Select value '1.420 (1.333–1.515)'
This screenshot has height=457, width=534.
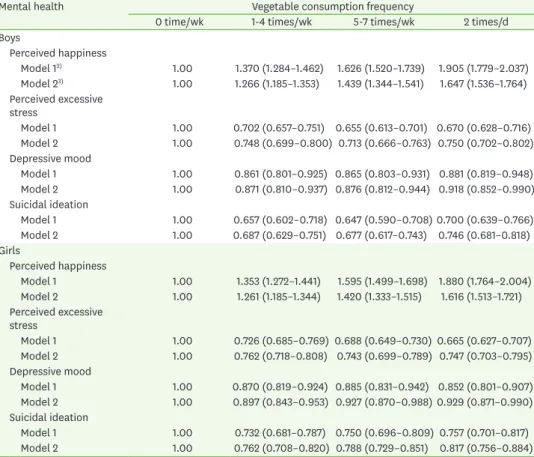[x=379, y=297]
